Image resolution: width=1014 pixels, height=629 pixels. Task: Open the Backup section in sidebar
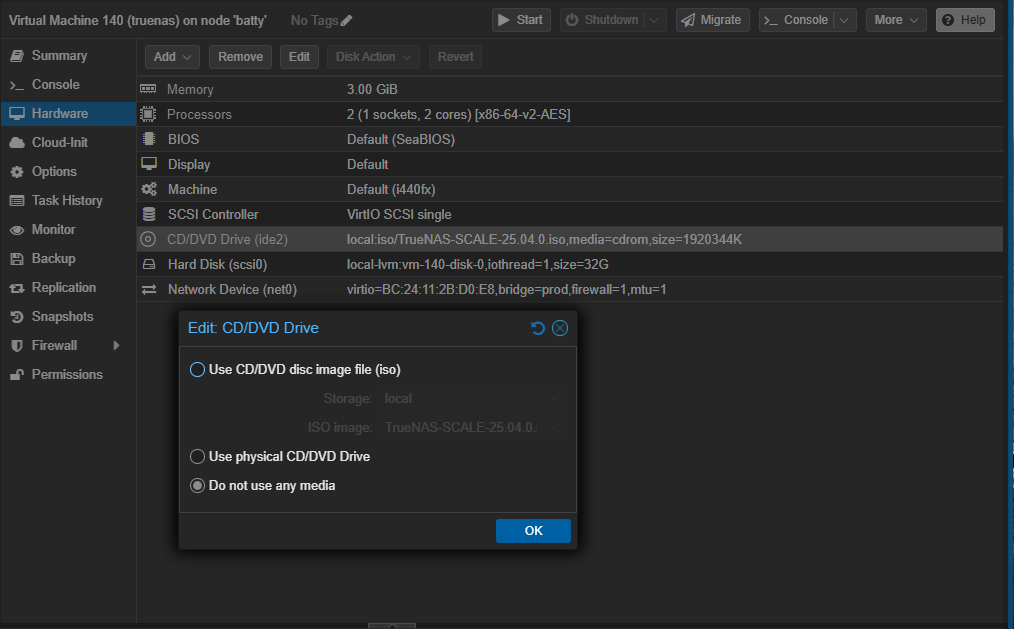click(53, 258)
